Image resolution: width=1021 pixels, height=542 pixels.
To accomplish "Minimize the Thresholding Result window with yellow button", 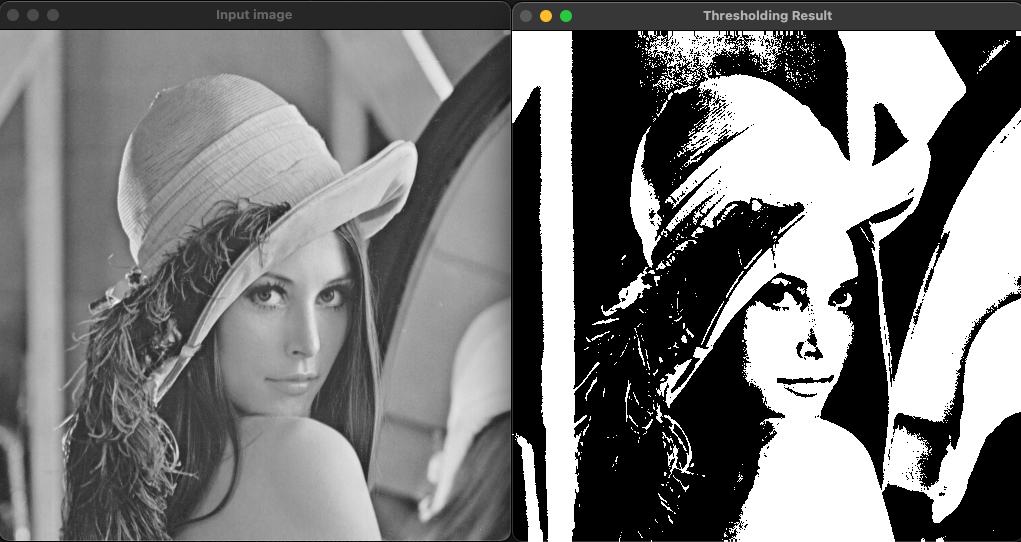I will pos(546,16).
